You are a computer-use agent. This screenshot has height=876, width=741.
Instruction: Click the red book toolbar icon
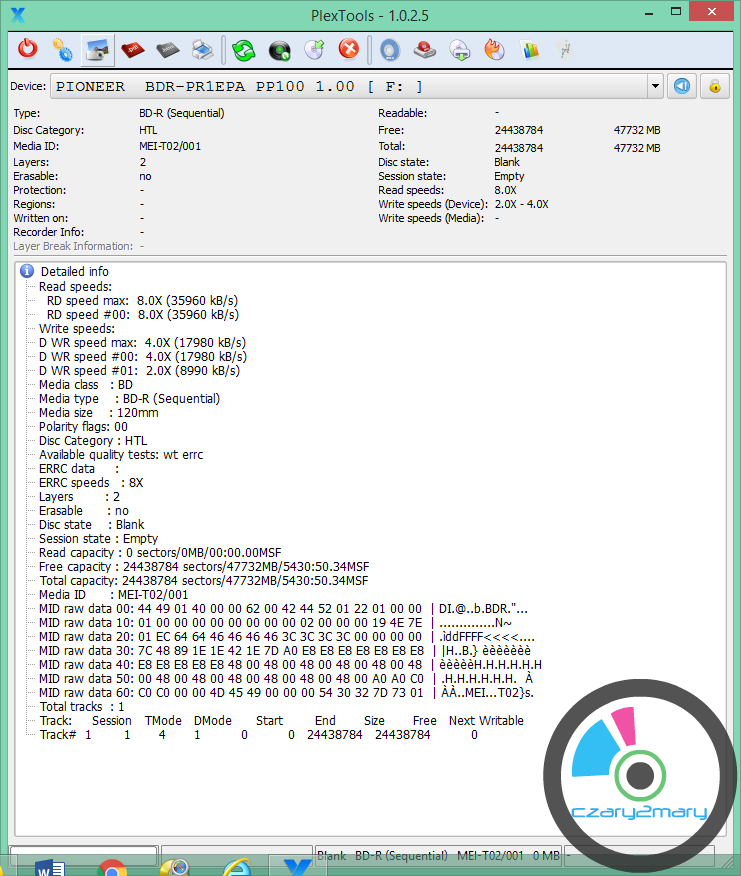point(132,48)
